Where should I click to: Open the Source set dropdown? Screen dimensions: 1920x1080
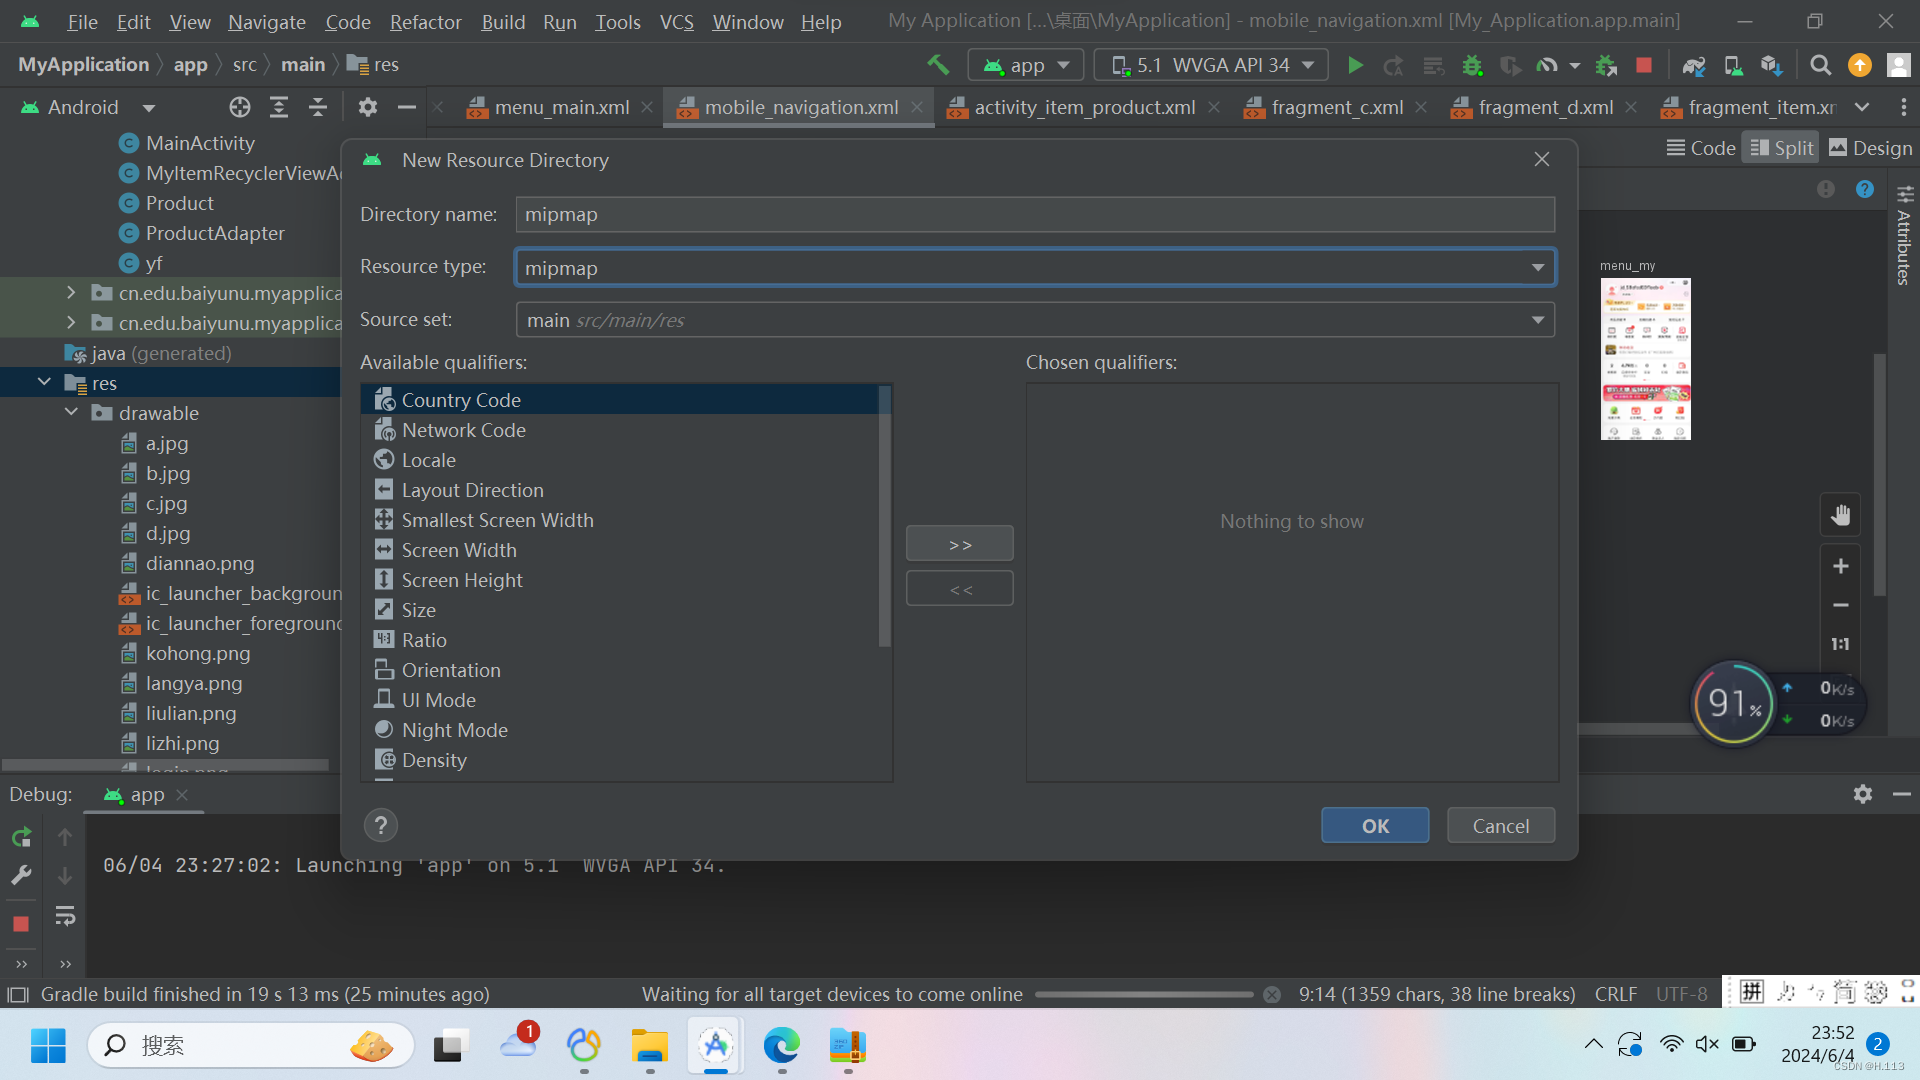tap(1537, 320)
